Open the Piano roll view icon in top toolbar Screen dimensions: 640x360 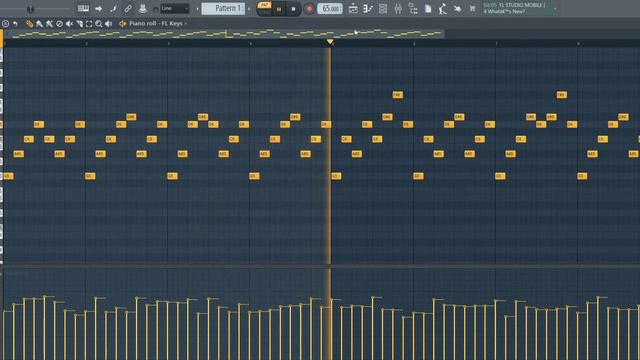click(368, 9)
